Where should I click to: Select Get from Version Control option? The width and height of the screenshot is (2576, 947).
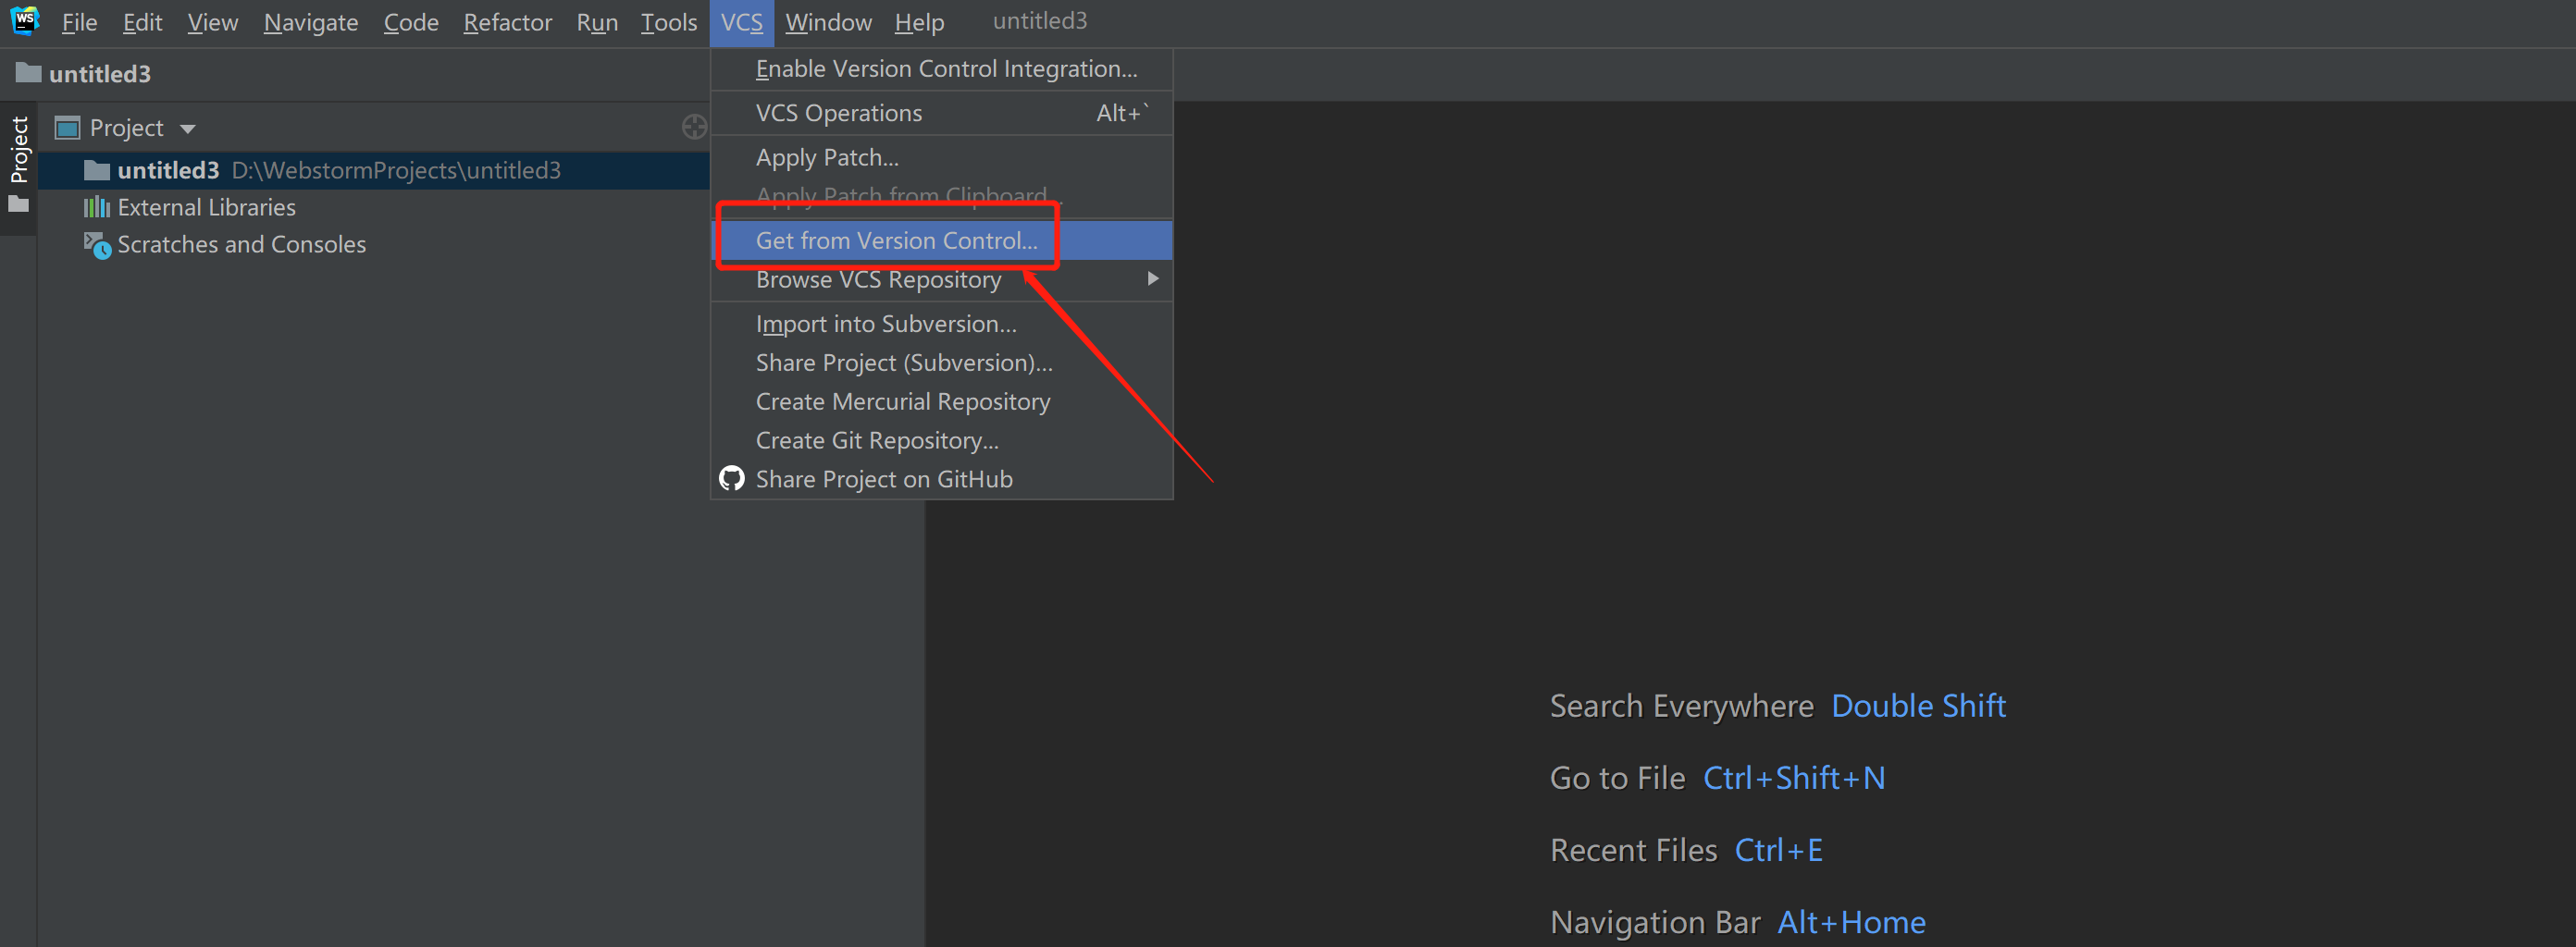point(895,240)
